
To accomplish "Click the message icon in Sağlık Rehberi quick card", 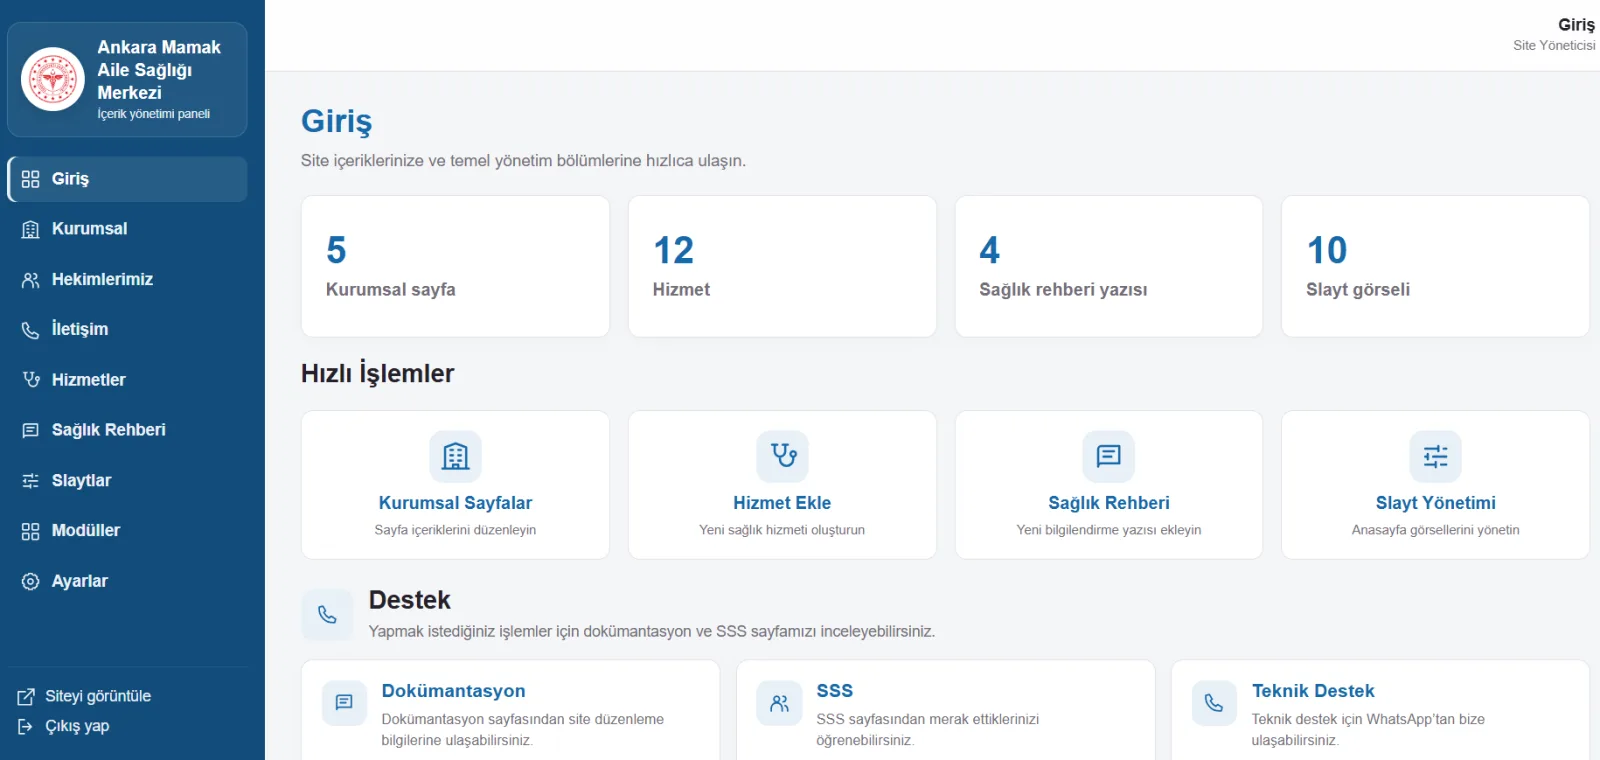I will coord(1109,456).
